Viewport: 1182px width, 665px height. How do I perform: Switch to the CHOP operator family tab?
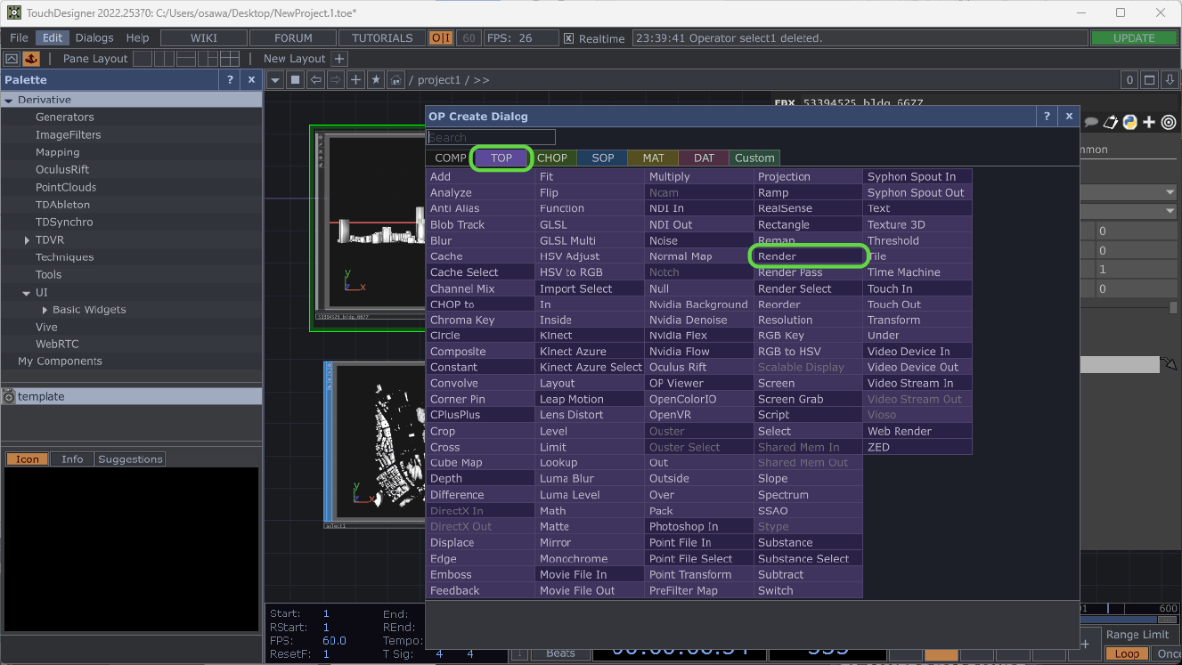pyautogui.click(x=552, y=158)
